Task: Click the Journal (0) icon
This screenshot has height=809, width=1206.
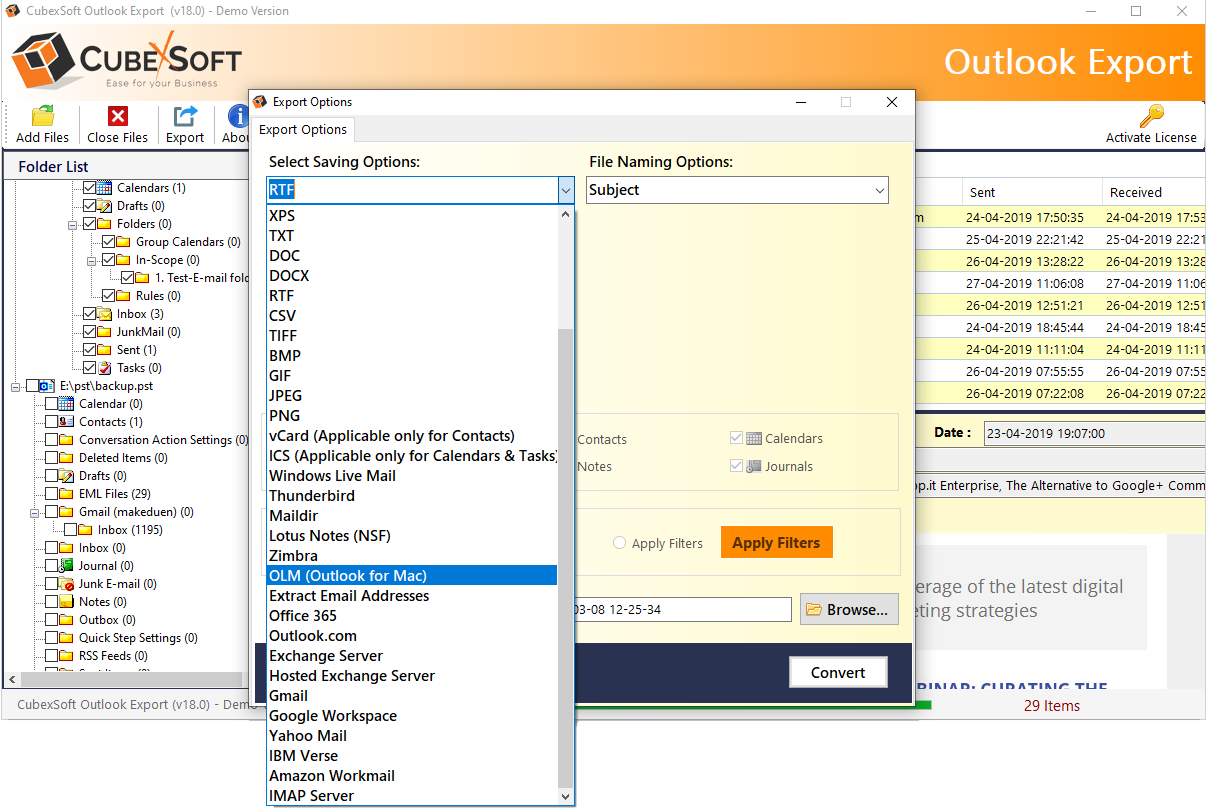Action: (x=67, y=566)
